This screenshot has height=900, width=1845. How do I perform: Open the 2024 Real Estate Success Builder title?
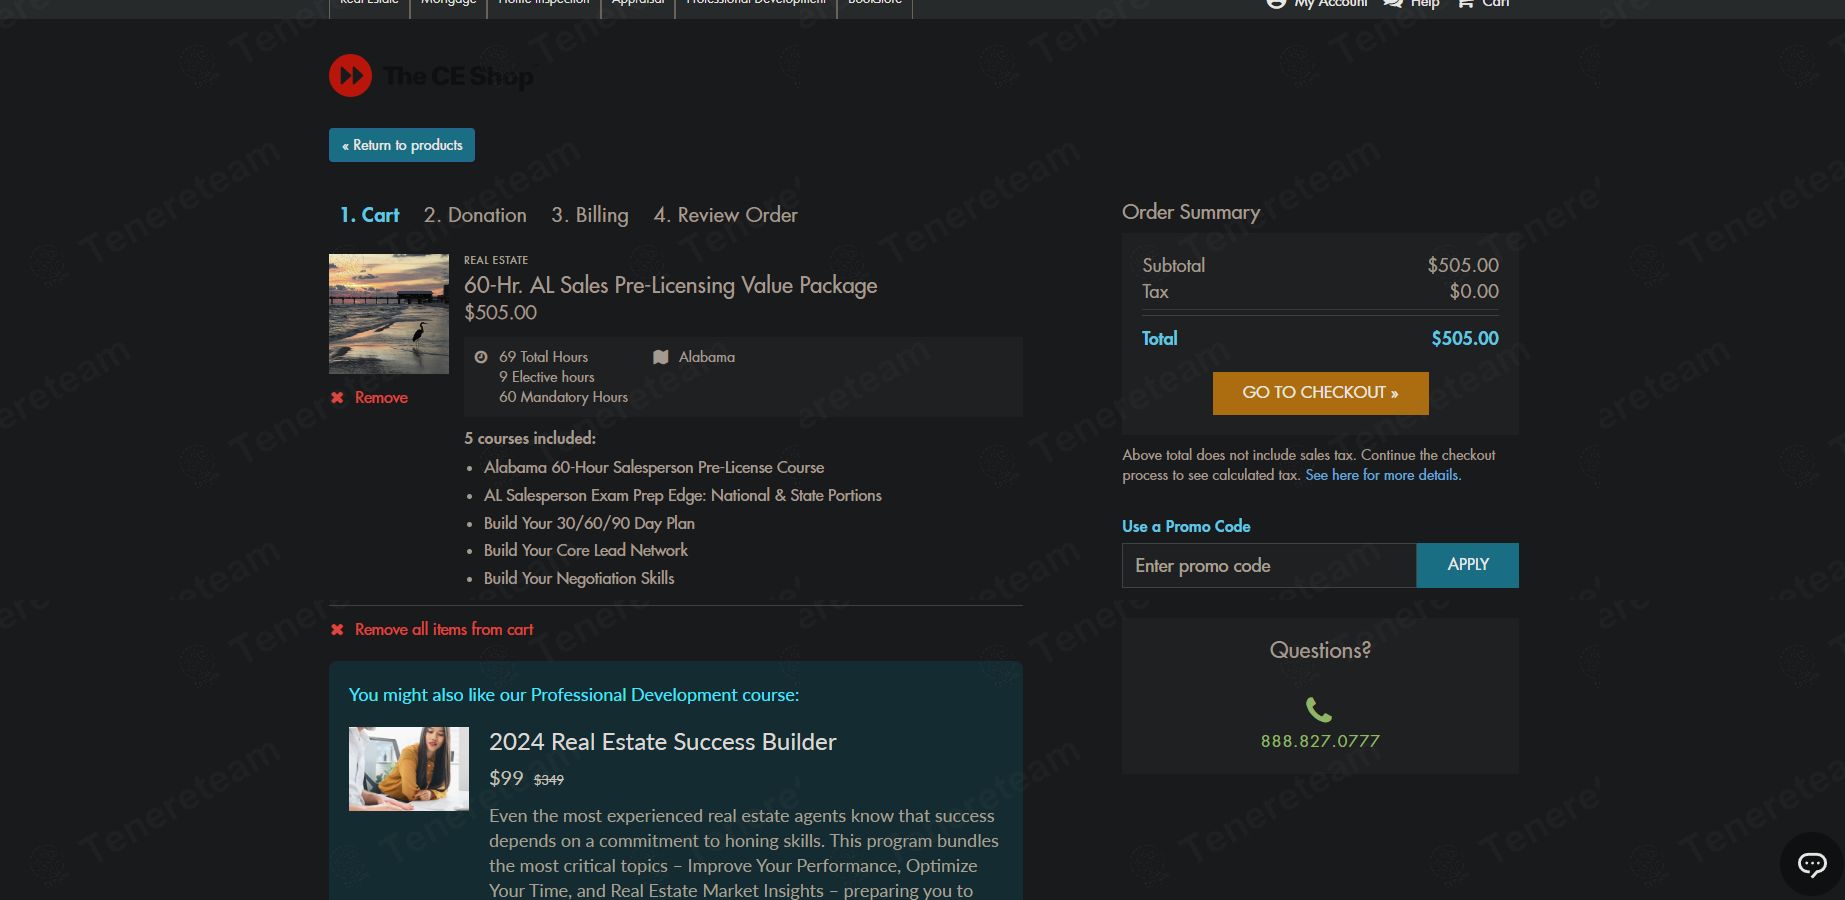click(662, 742)
